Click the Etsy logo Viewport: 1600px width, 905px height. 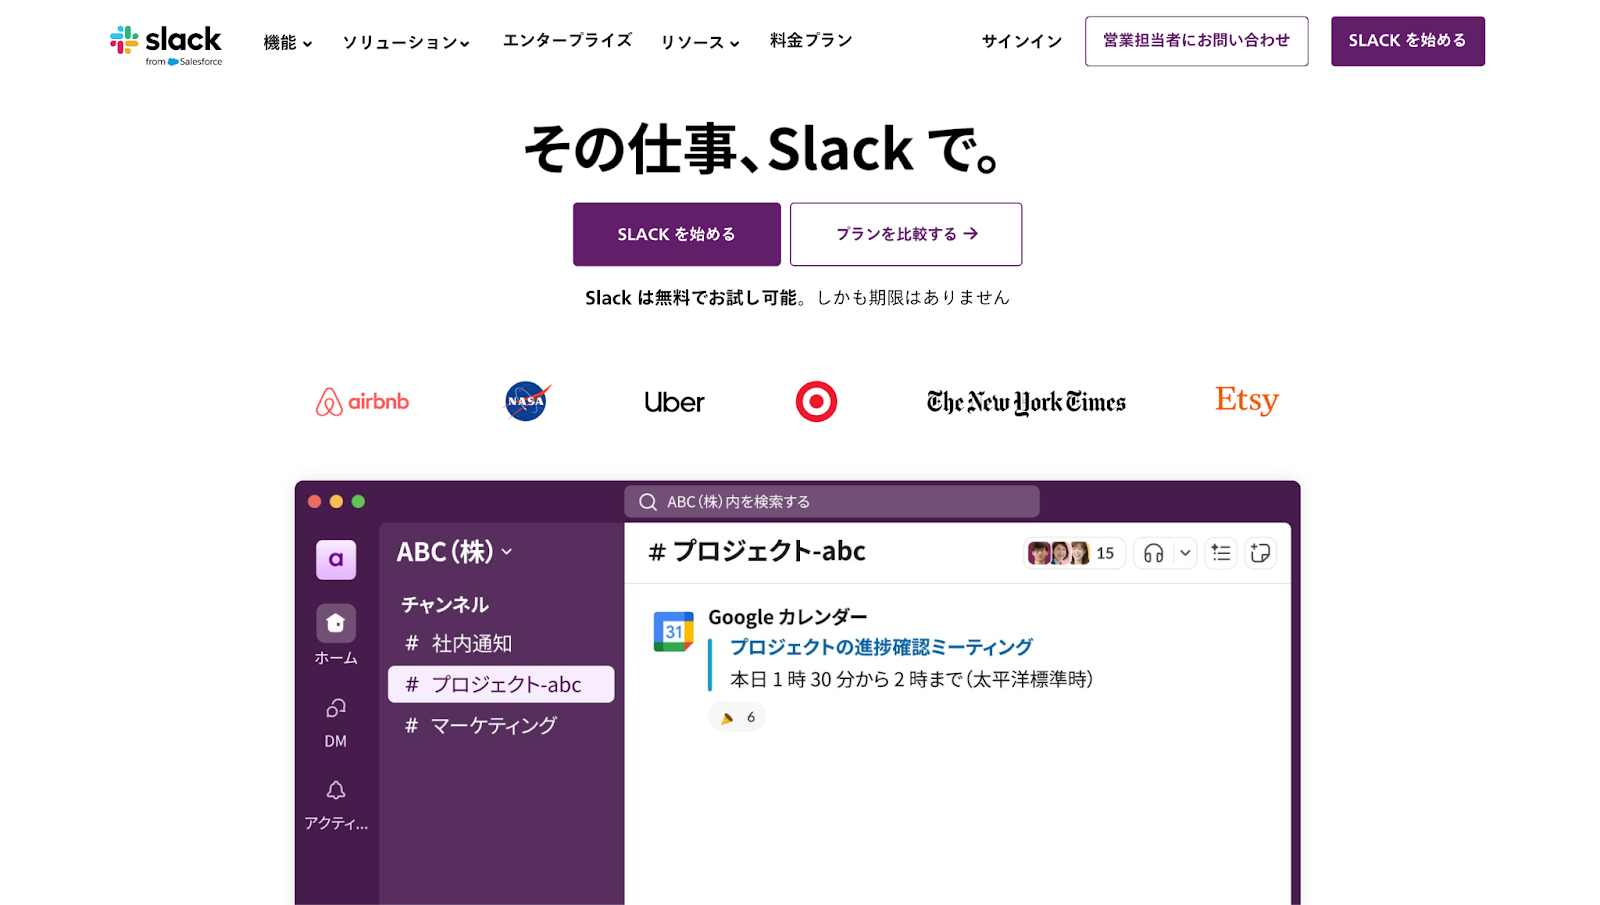(x=1247, y=400)
